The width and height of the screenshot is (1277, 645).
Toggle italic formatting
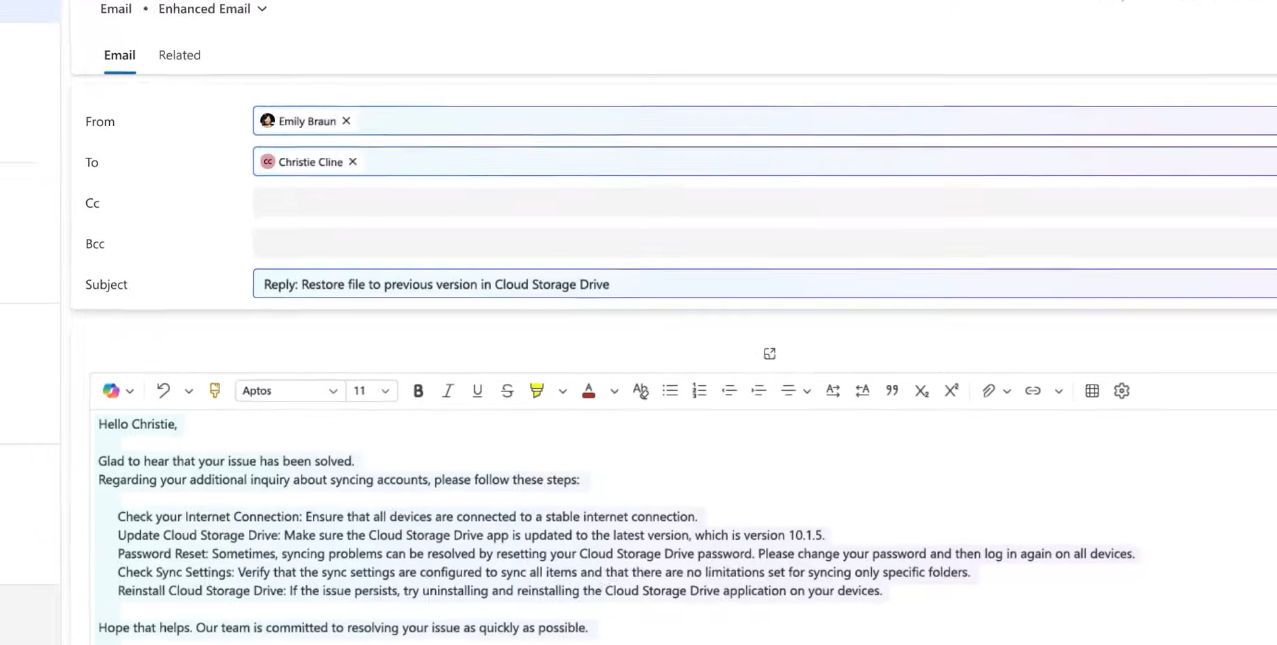(447, 390)
